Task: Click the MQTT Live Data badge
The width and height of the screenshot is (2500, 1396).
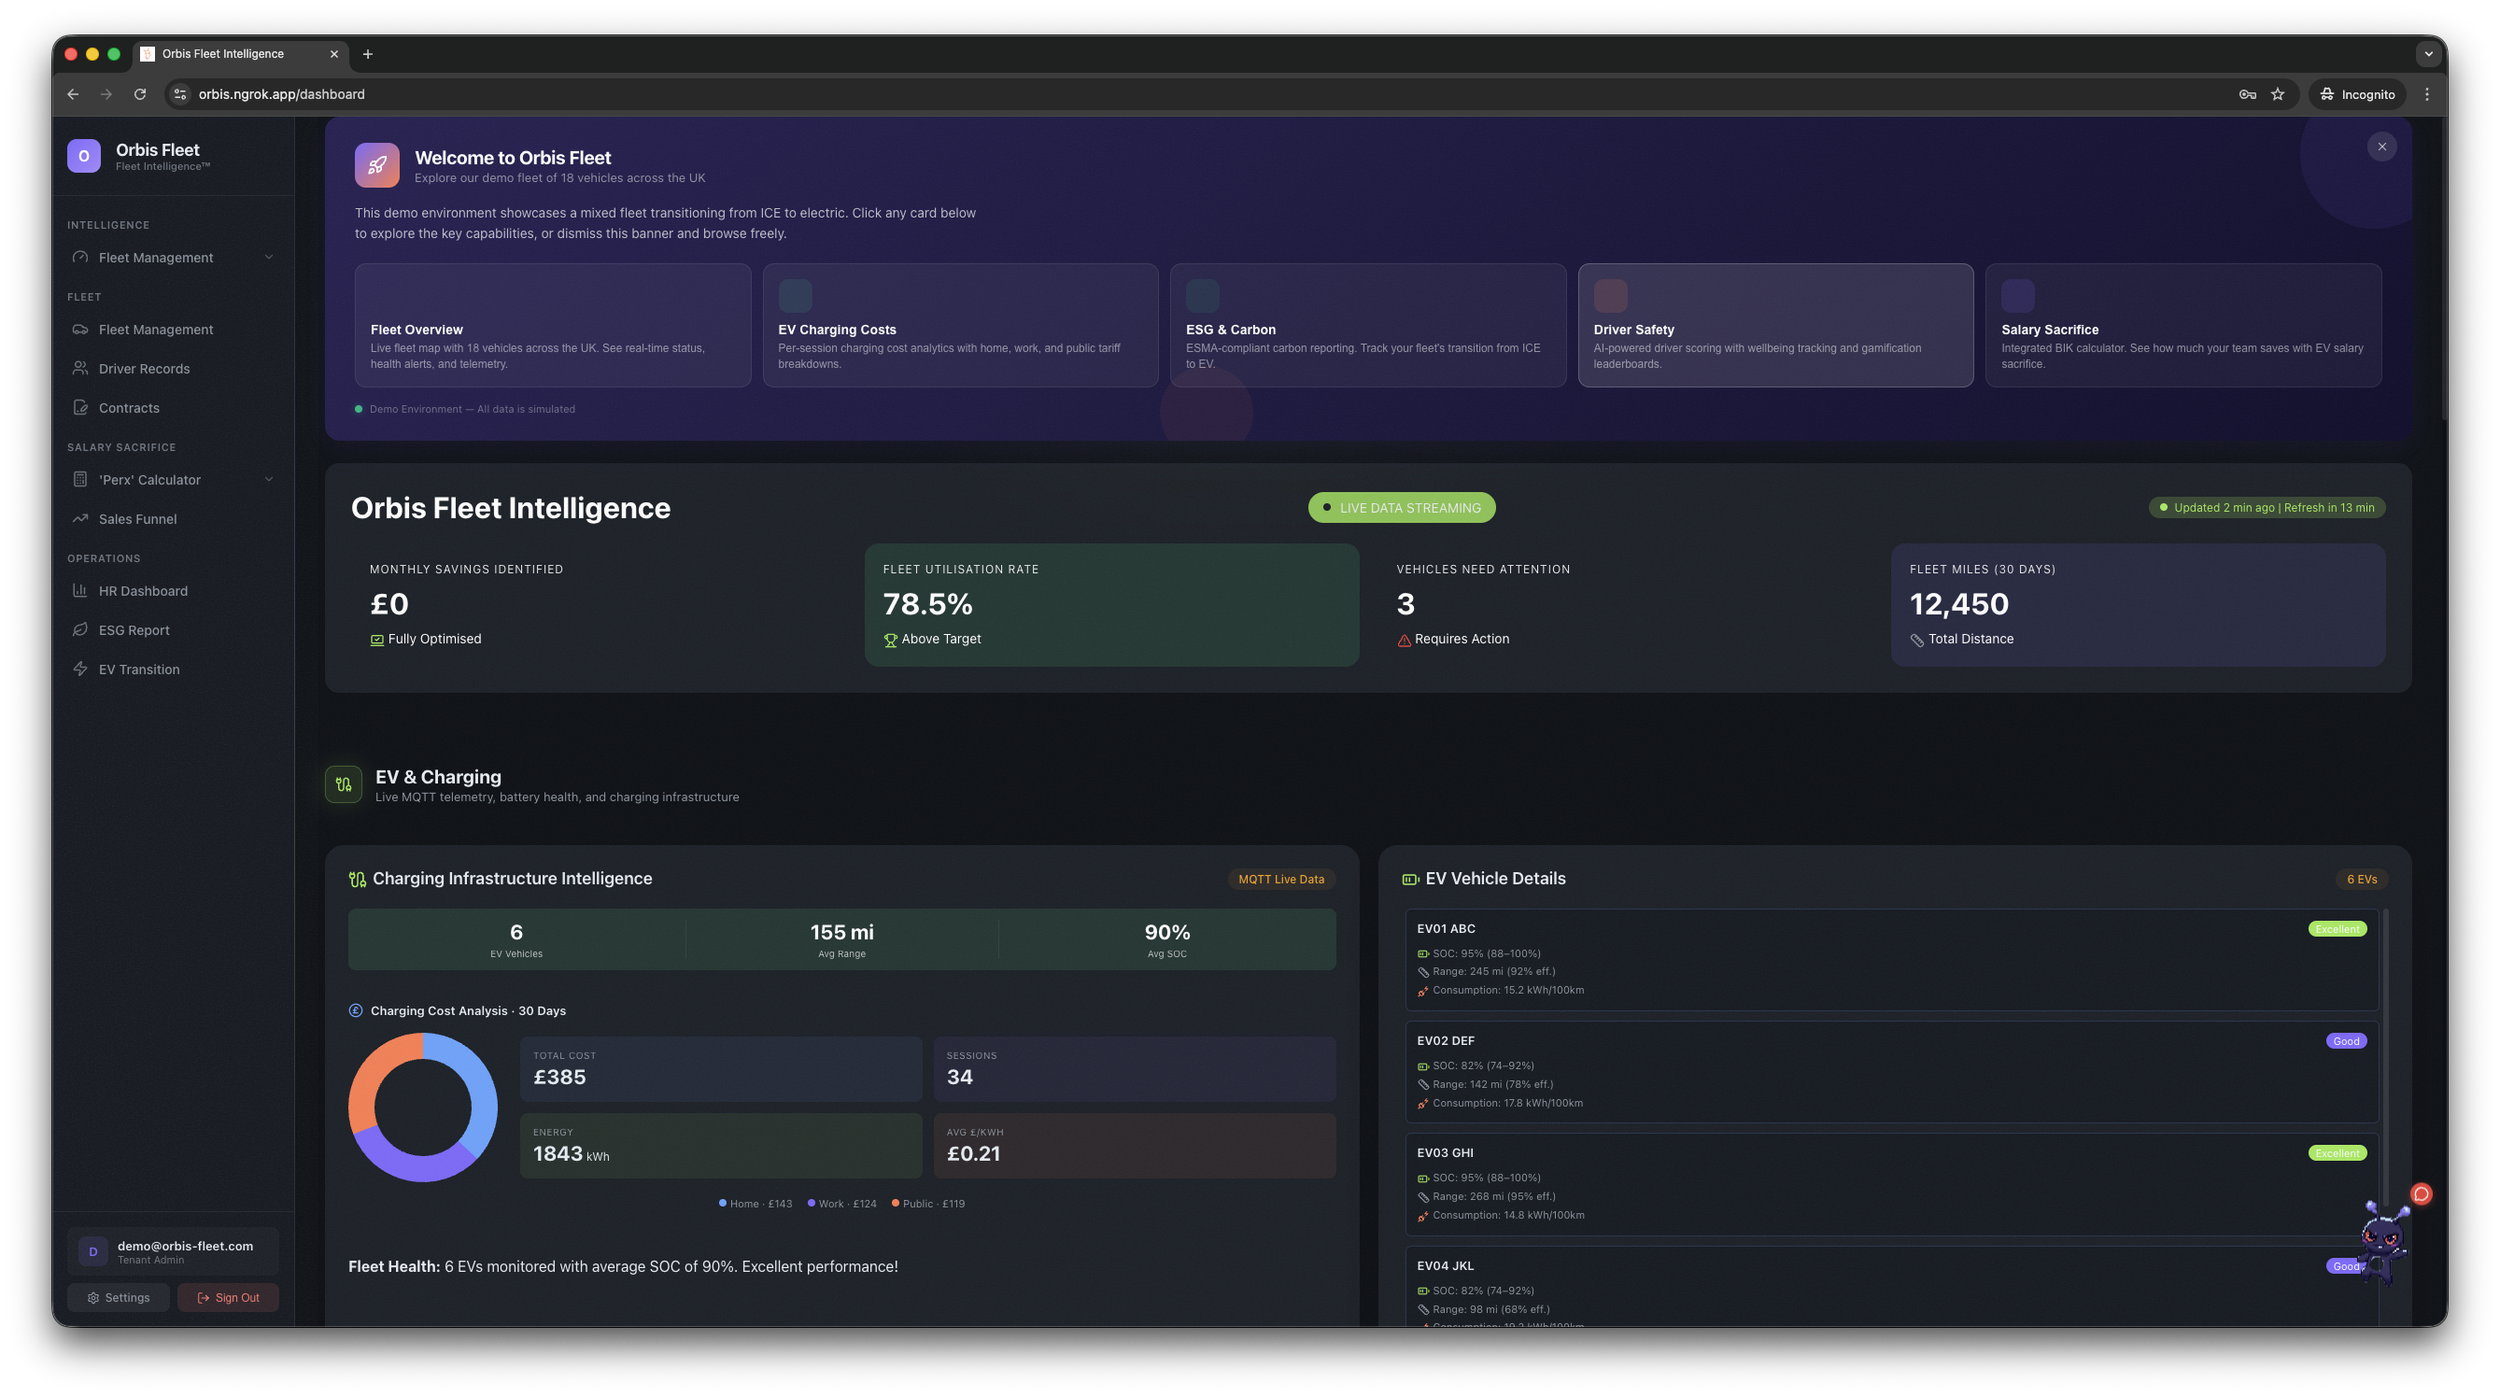Action: coord(1281,879)
